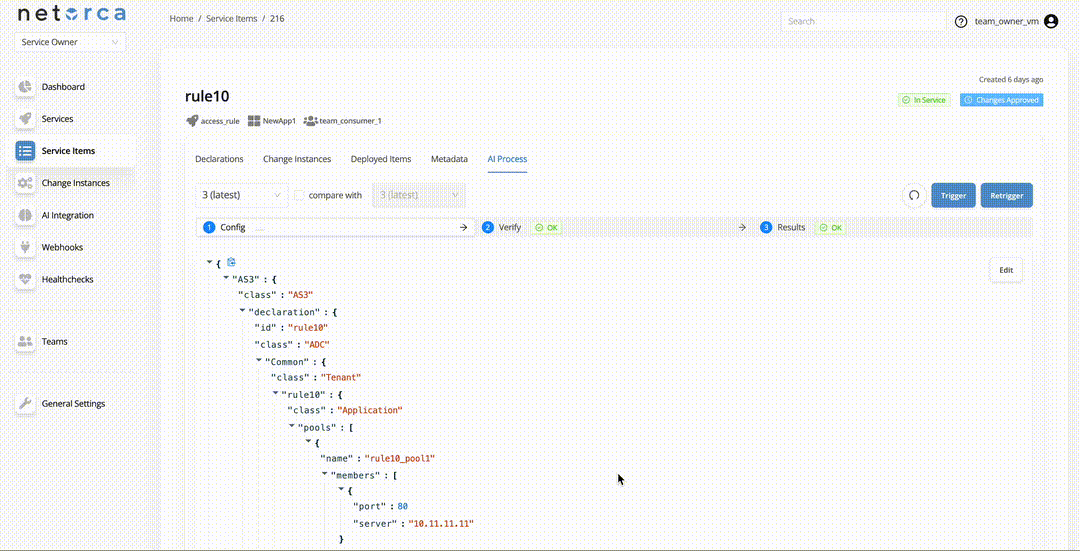1080x551 pixels.
Task: Click the refresh circular icon button
Action: point(914,196)
